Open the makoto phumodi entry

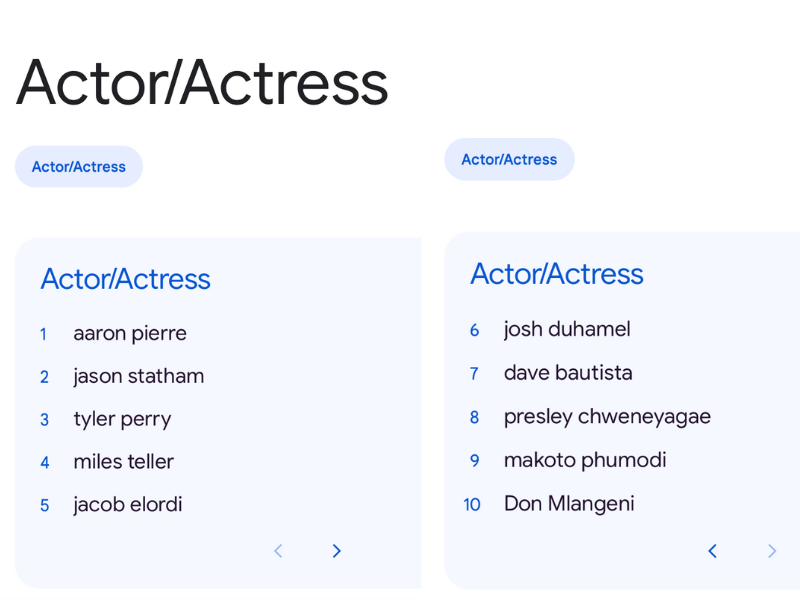point(584,460)
